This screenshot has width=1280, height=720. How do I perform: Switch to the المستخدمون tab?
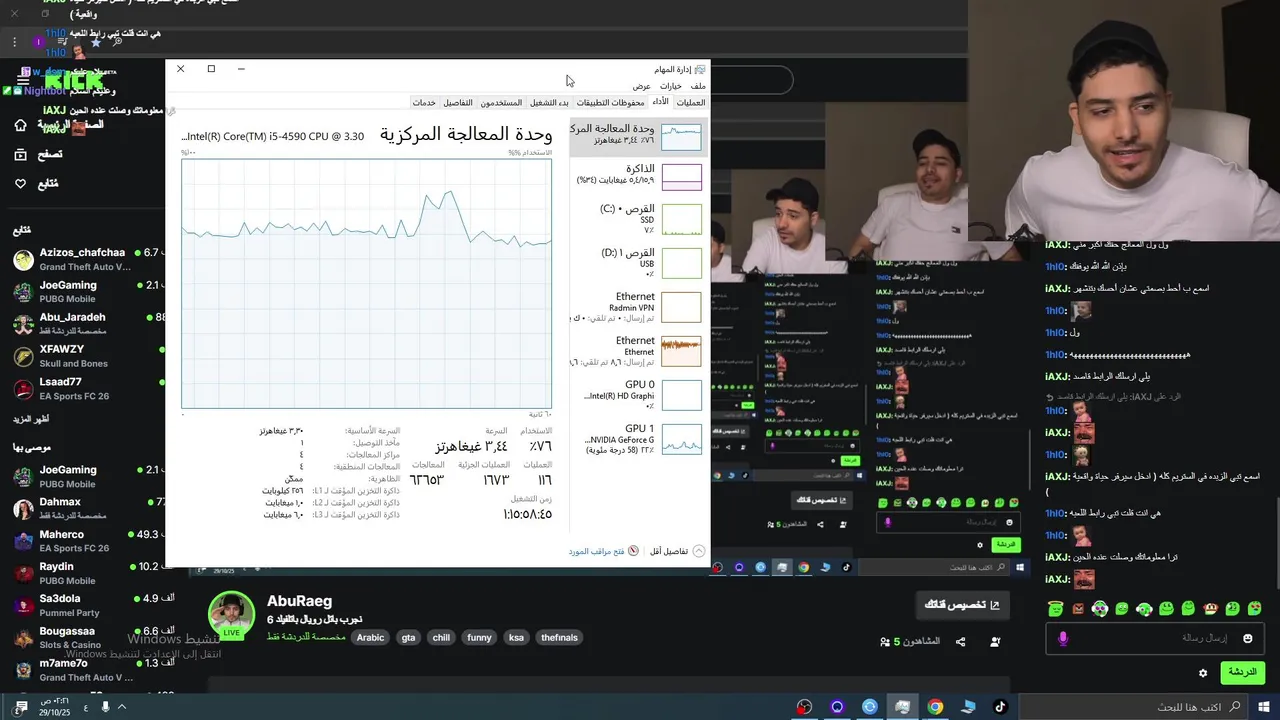[501, 103]
